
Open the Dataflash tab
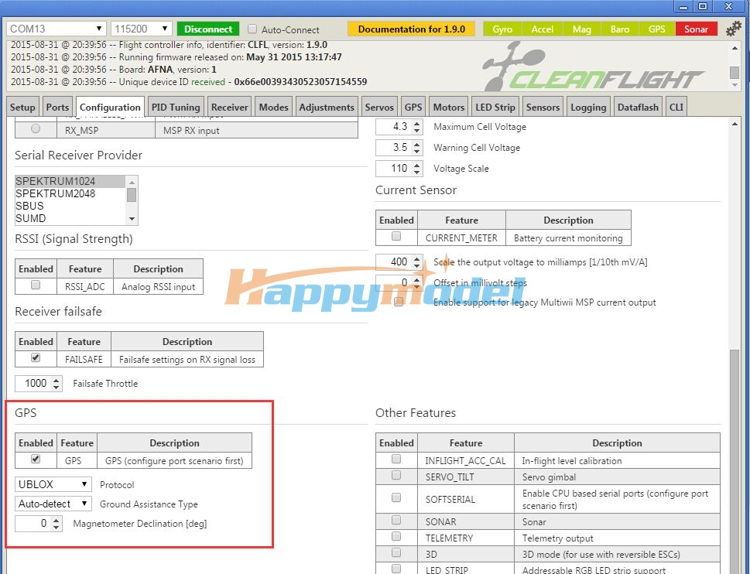pos(638,107)
